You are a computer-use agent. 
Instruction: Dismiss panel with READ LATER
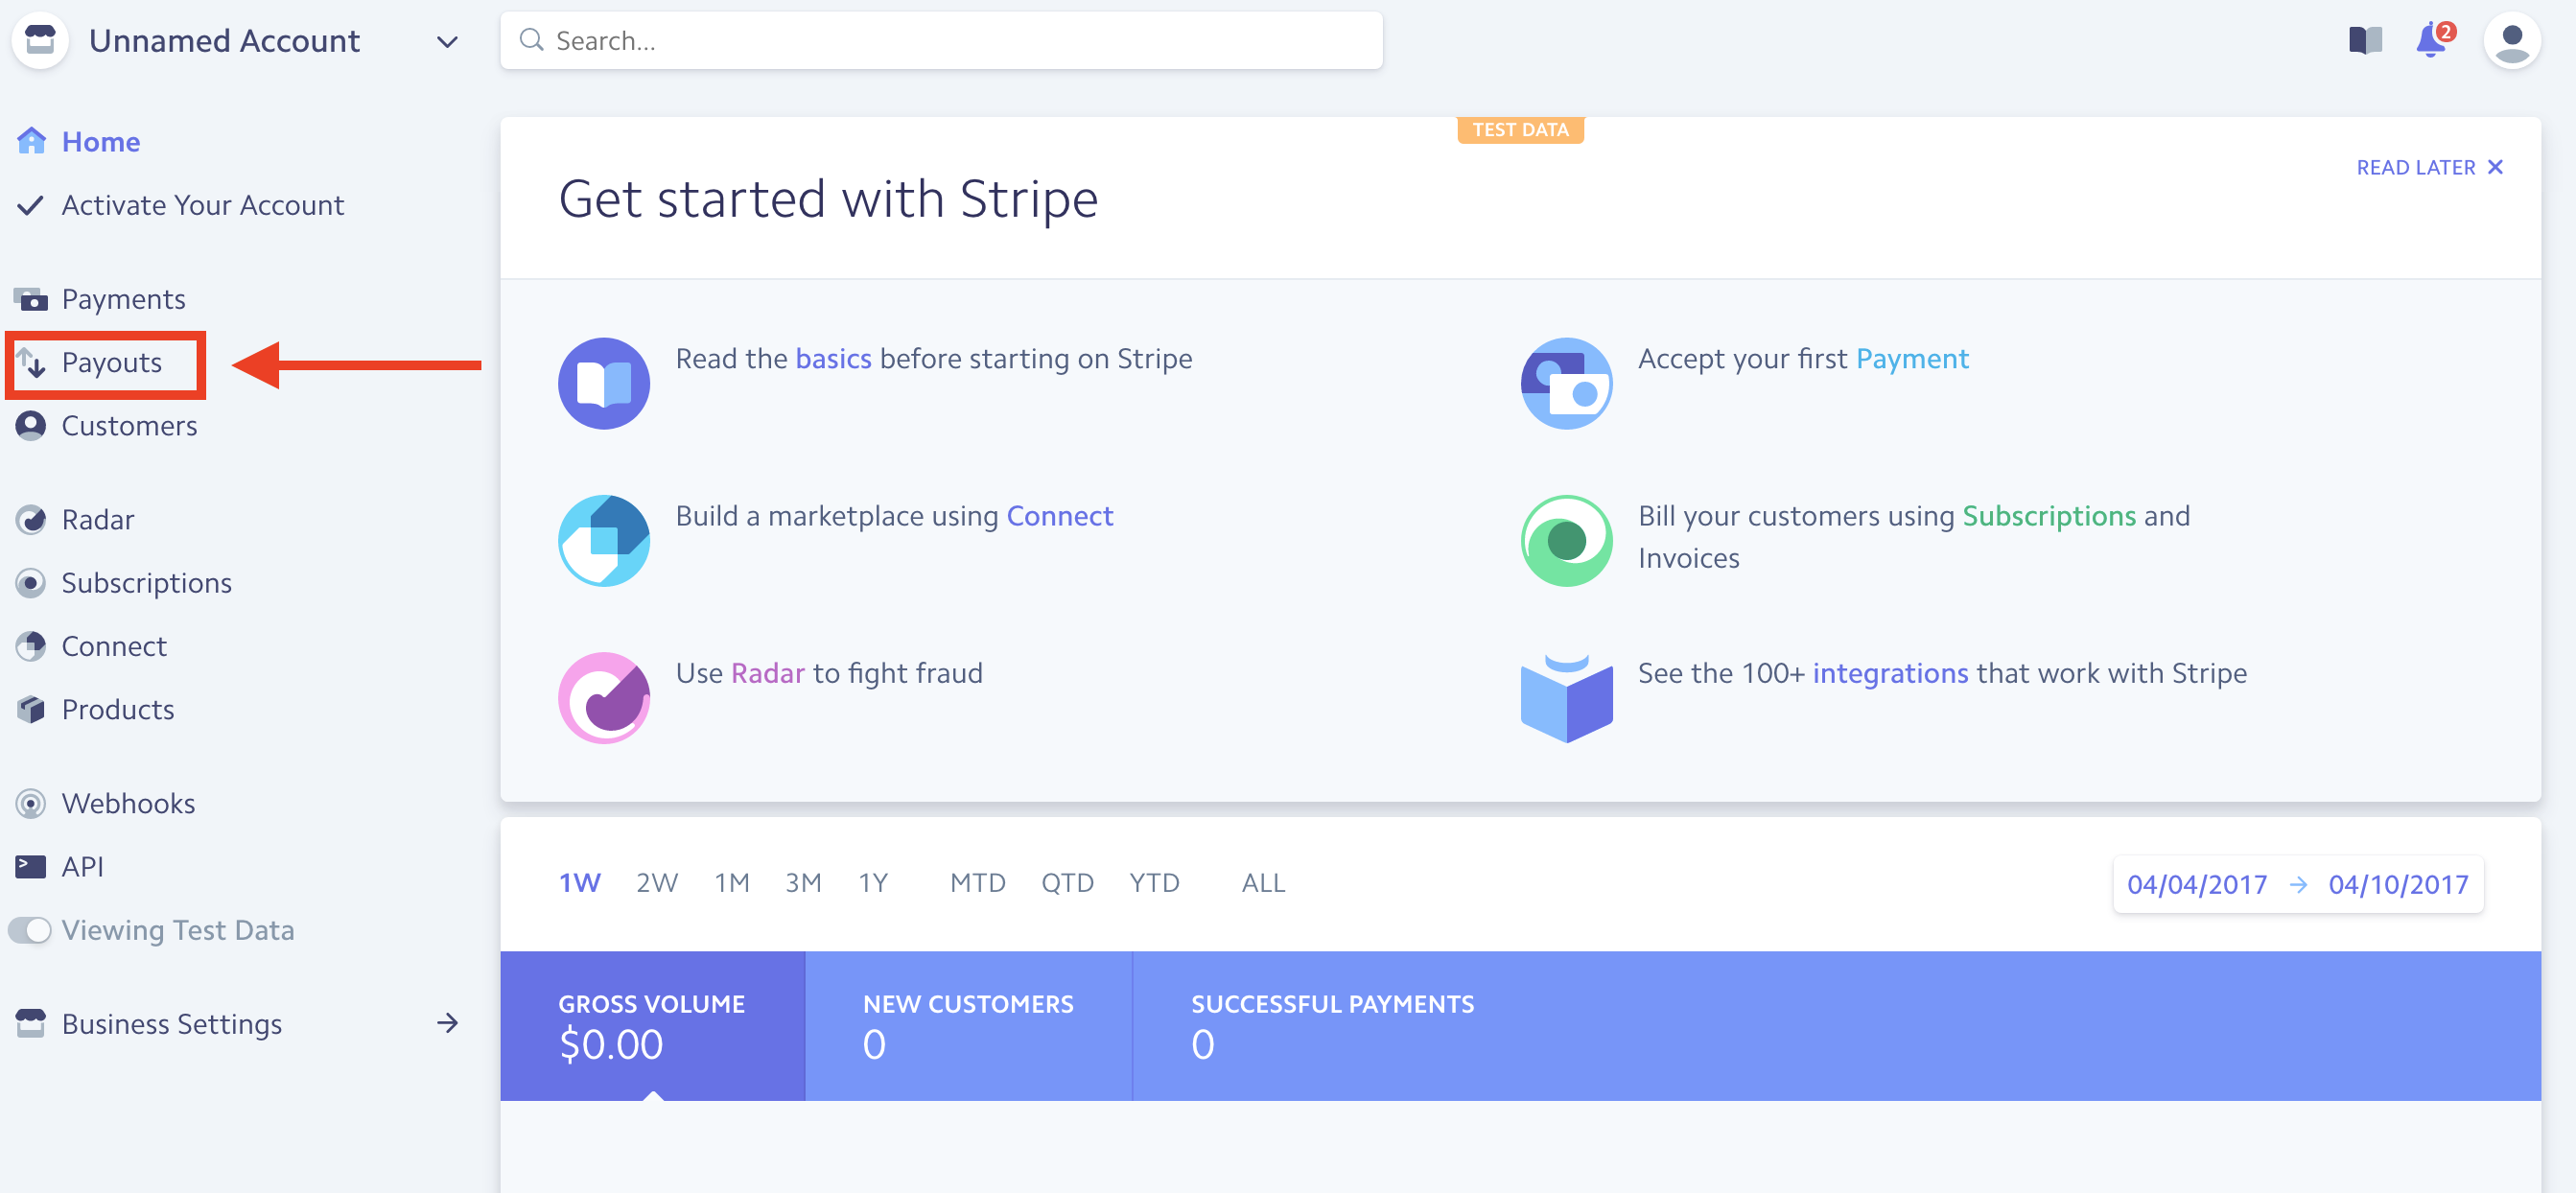point(2429,167)
